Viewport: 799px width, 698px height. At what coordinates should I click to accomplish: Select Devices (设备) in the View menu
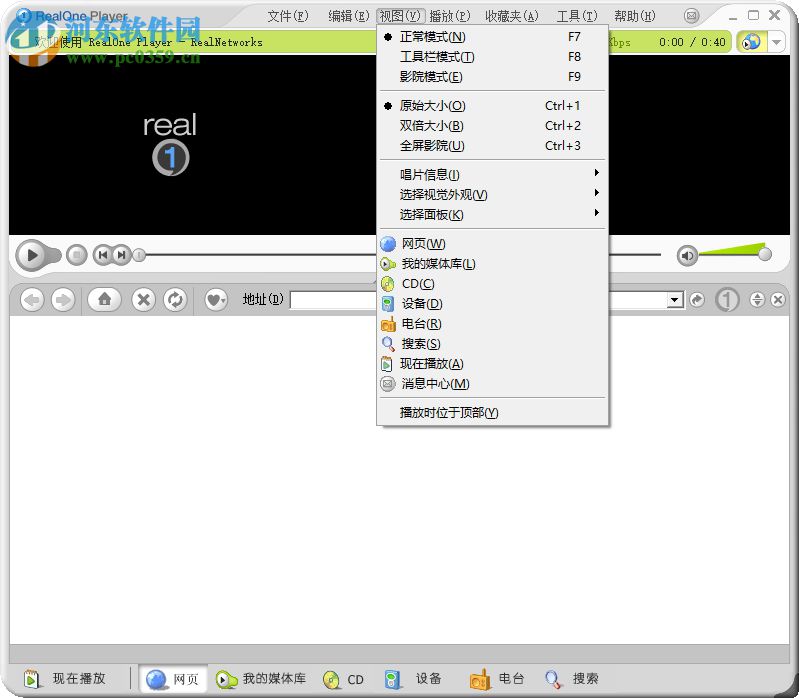click(493, 304)
